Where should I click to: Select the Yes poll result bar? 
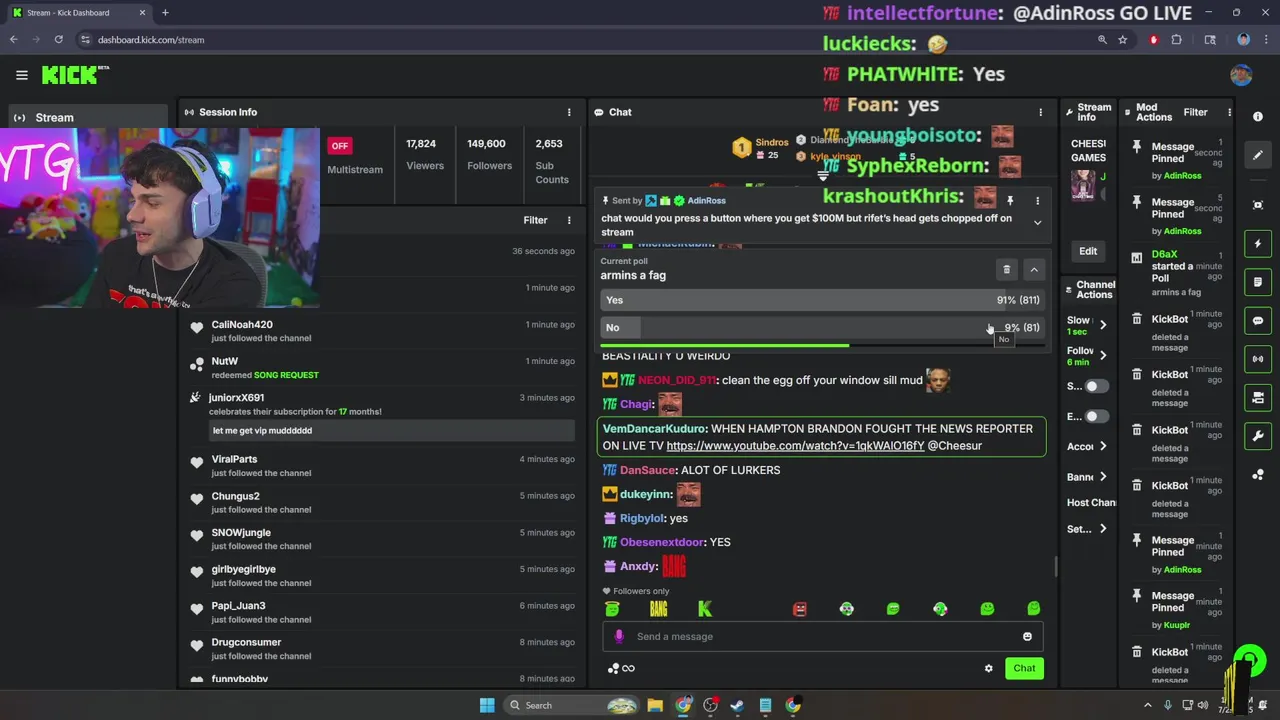tap(822, 300)
